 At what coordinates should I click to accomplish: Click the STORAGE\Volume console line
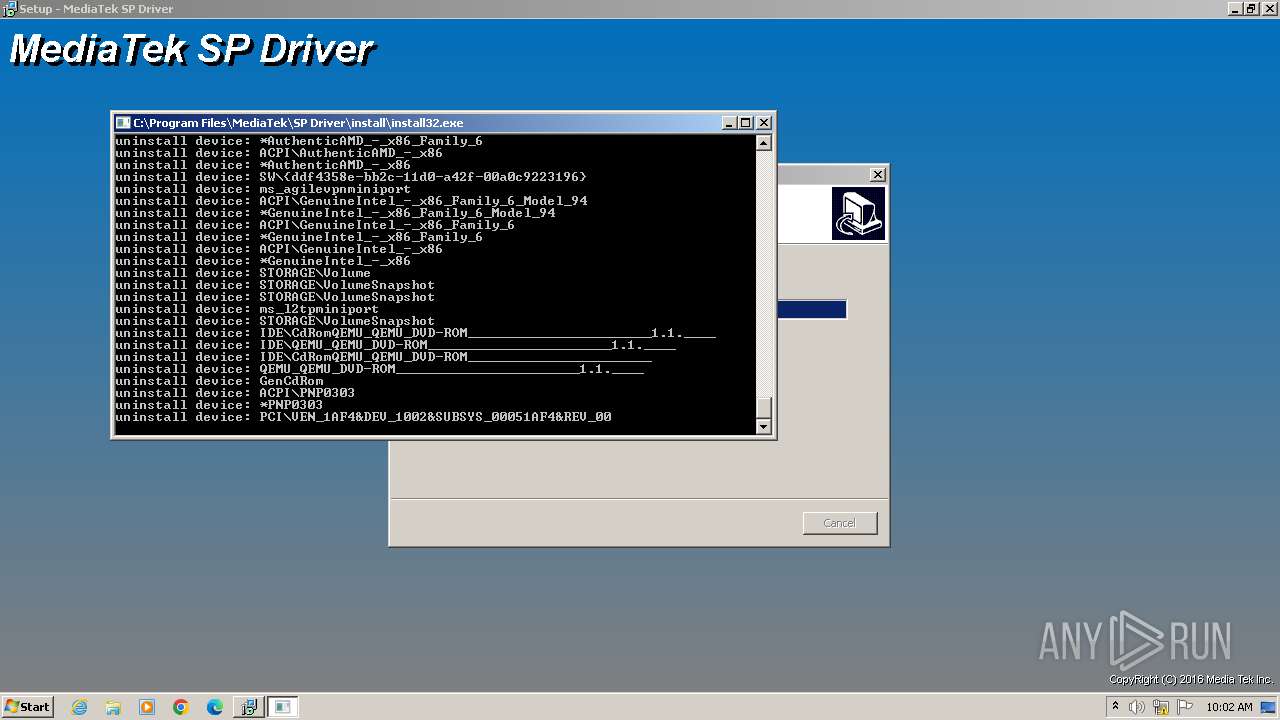[x=243, y=273]
